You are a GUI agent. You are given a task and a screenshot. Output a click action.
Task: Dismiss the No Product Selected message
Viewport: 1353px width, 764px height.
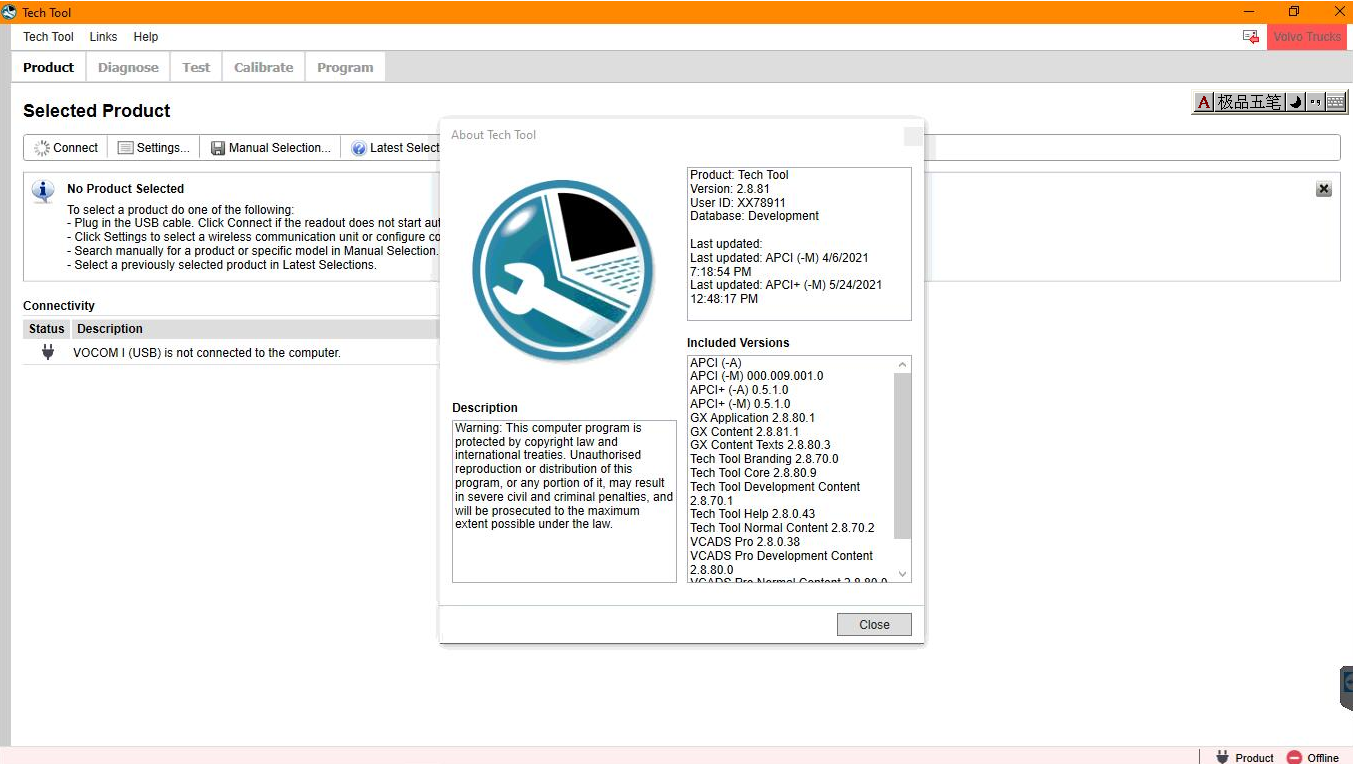point(1323,188)
